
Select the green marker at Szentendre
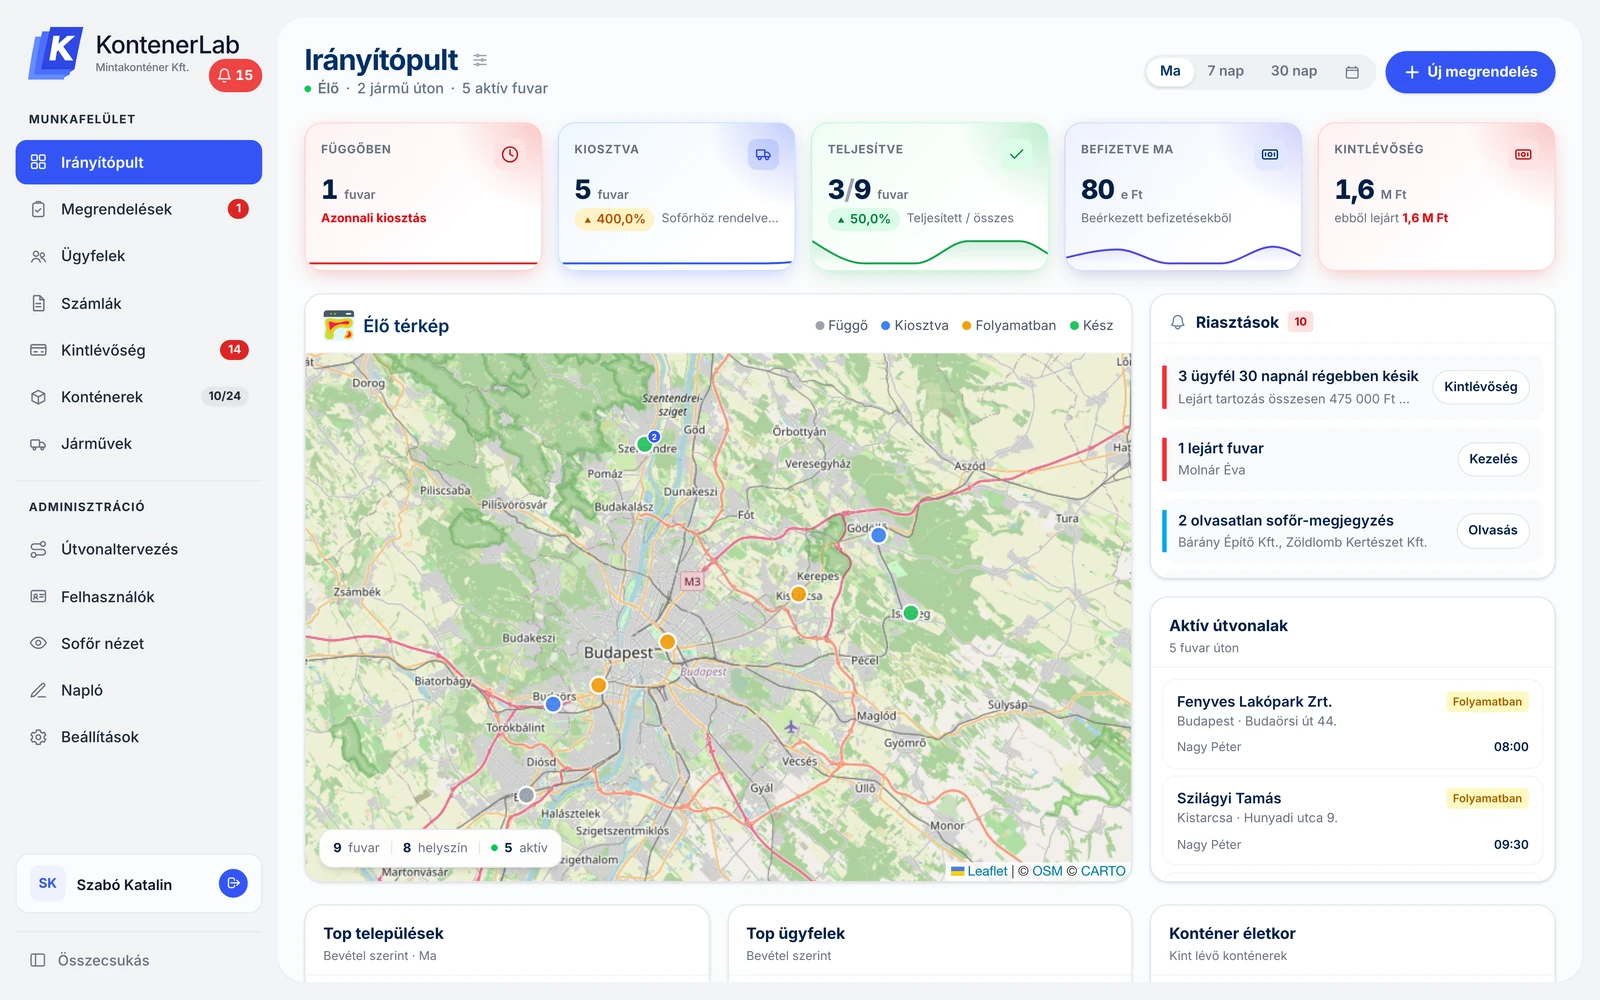pos(644,444)
